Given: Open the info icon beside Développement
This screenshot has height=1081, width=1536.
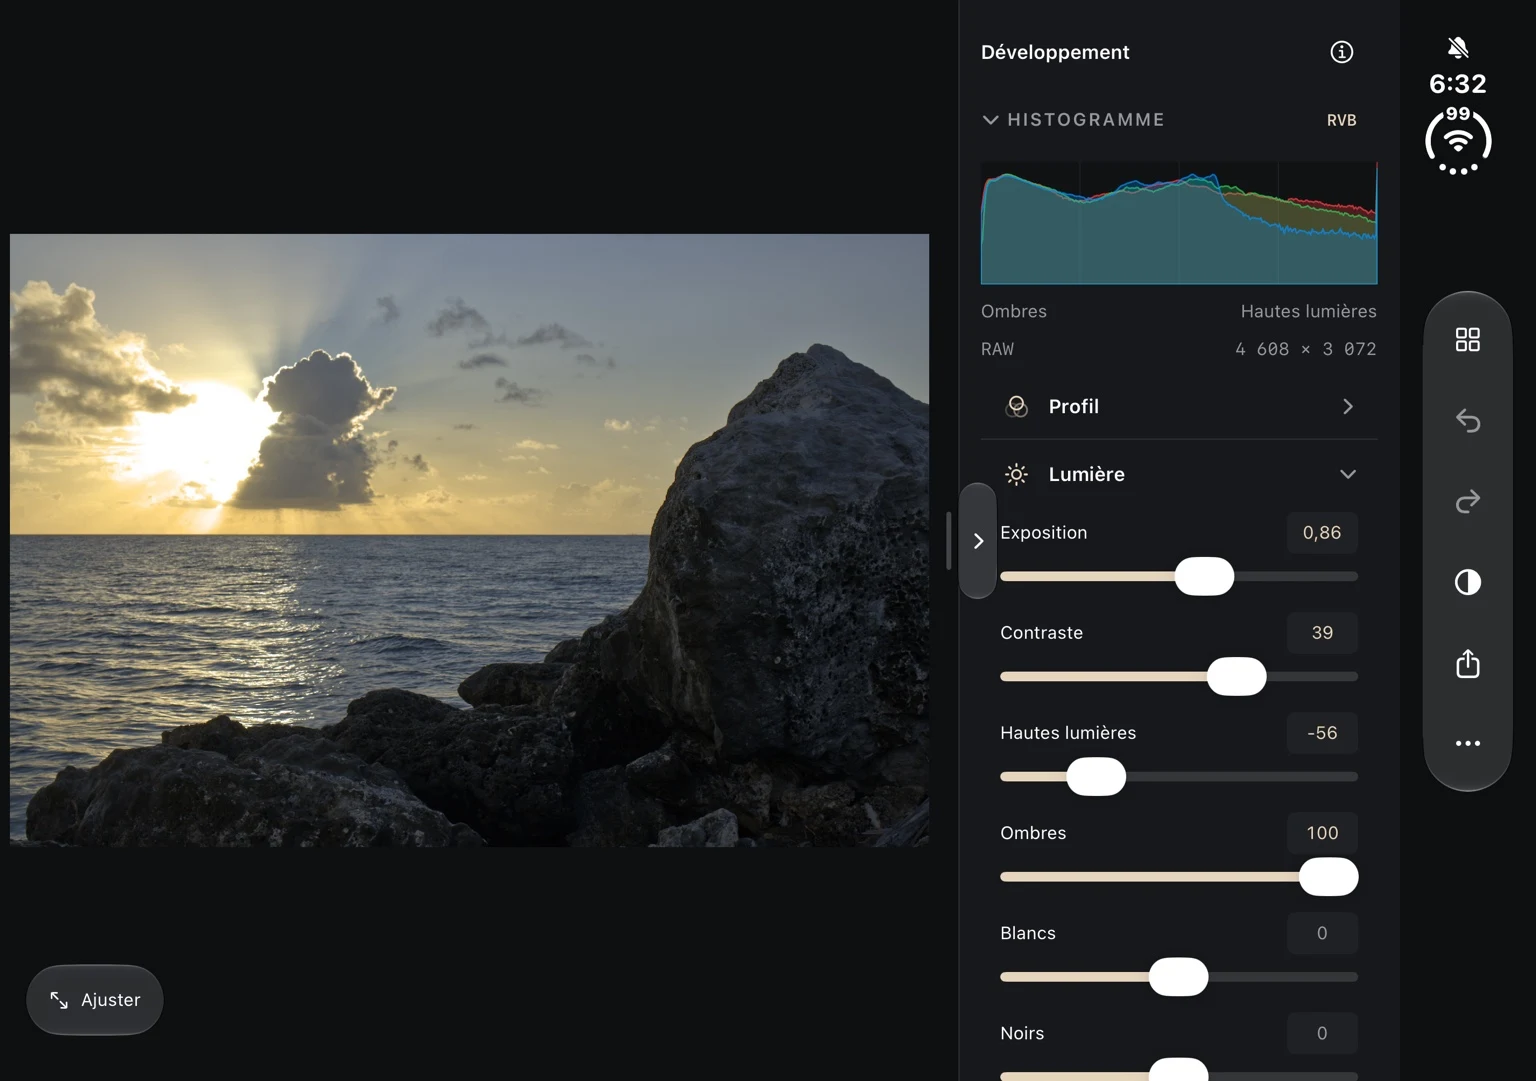Looking at the screenshot, I should click(1341, 52).
